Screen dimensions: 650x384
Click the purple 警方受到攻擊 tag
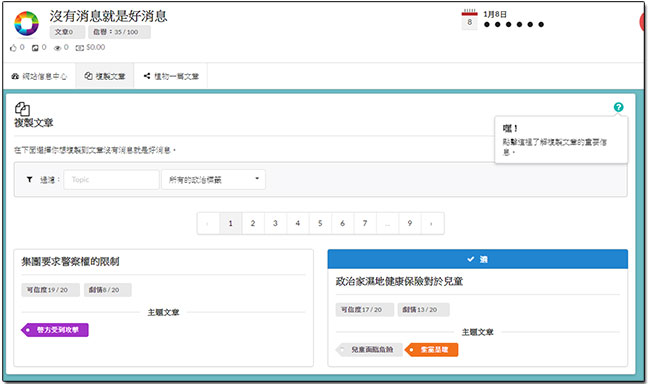[55, 330]
